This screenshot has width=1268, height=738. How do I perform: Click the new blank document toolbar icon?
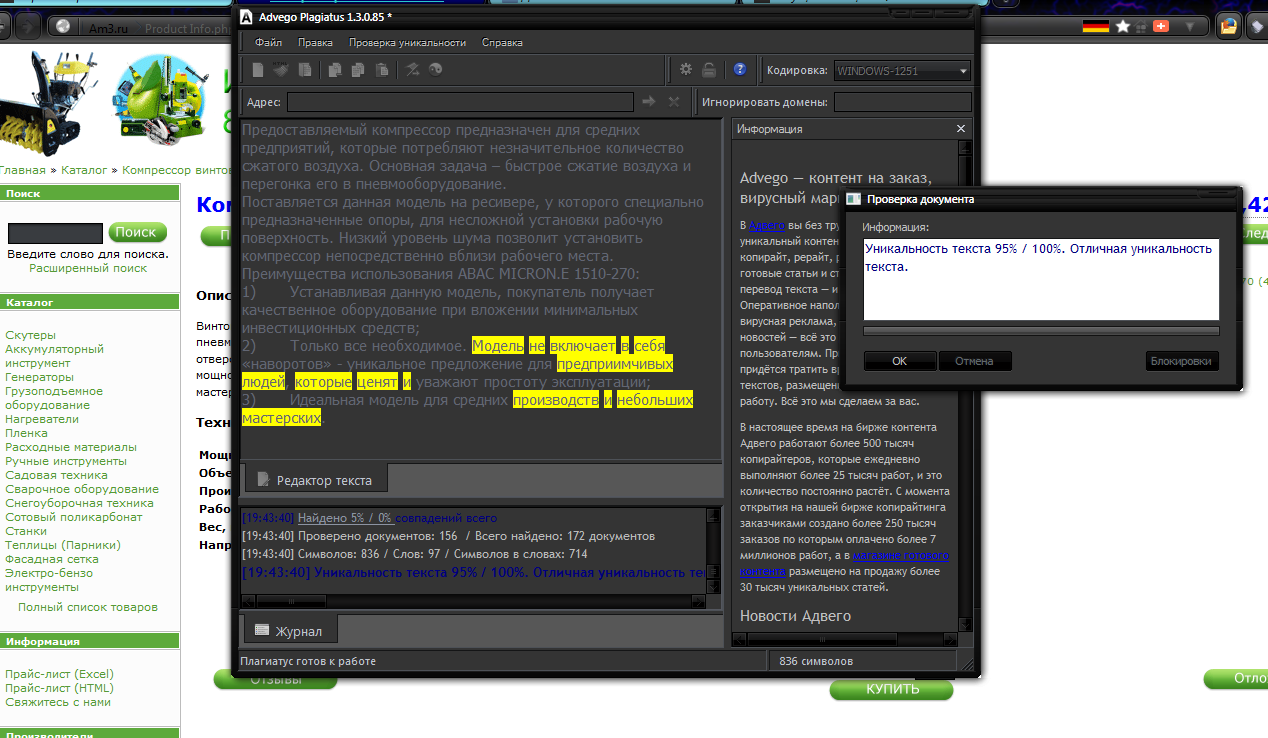[x=258, y=70]
